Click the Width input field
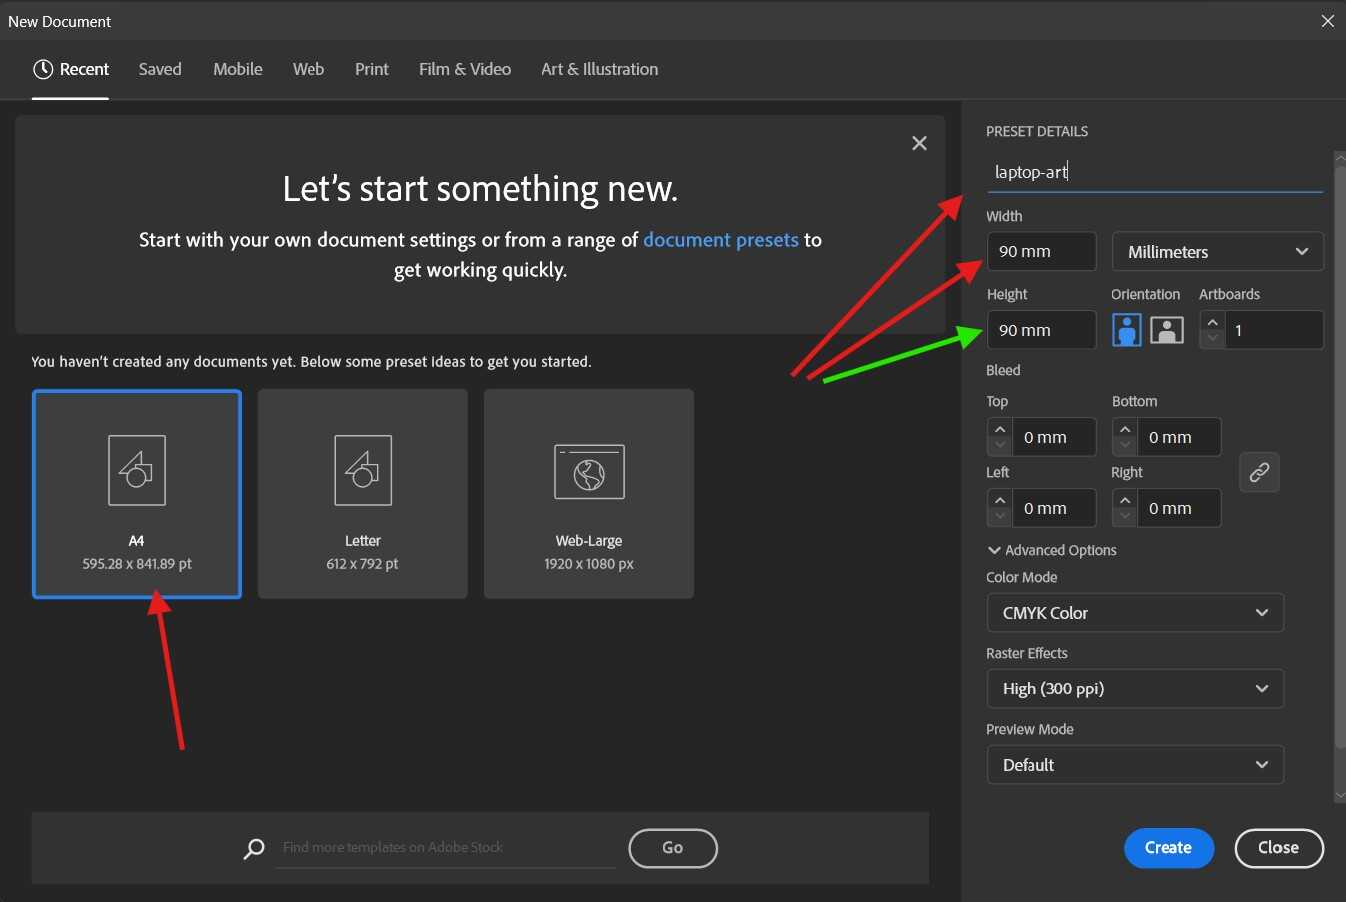The width and height of the screenshot is (1346, 902). [1041, 252]
